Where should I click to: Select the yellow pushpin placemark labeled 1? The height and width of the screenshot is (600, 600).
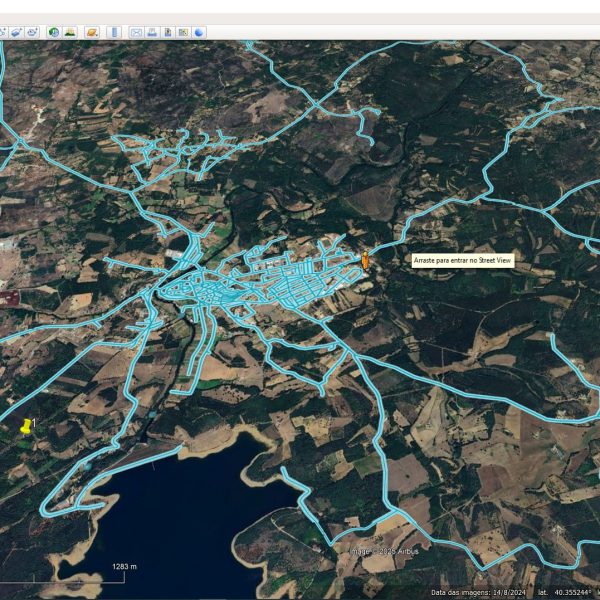point(26,426)
